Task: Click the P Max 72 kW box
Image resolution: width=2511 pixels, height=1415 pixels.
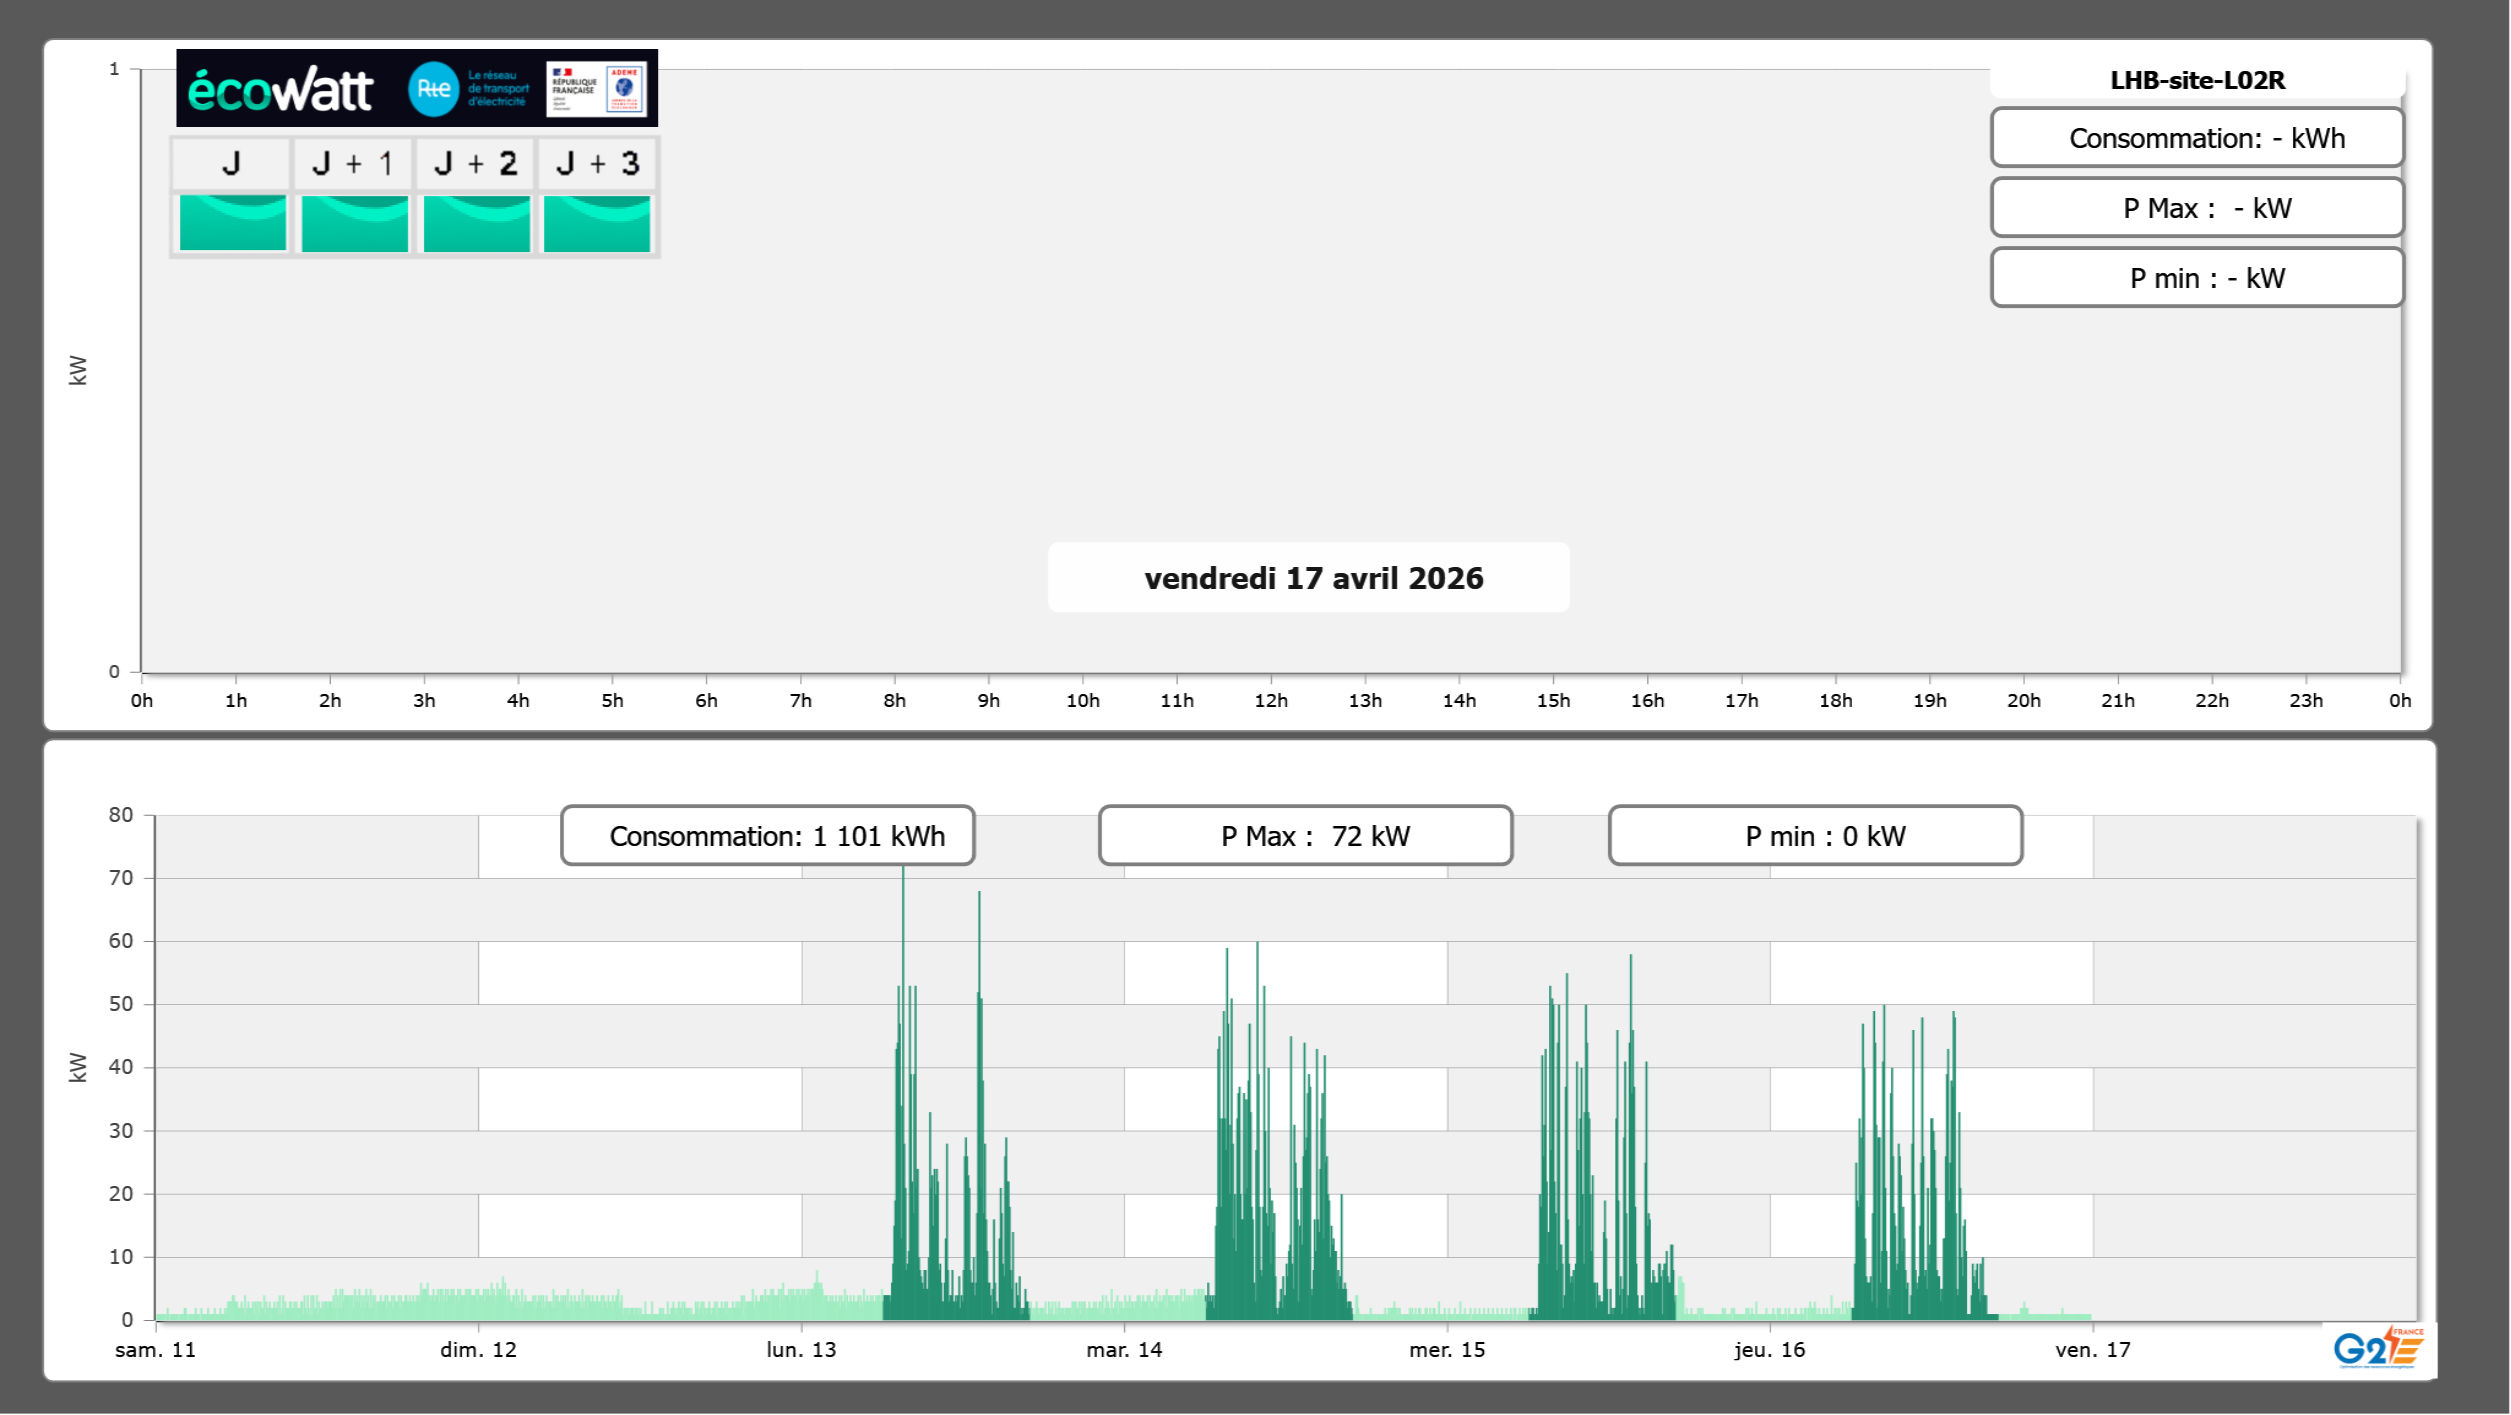Action: (1305, 836)
